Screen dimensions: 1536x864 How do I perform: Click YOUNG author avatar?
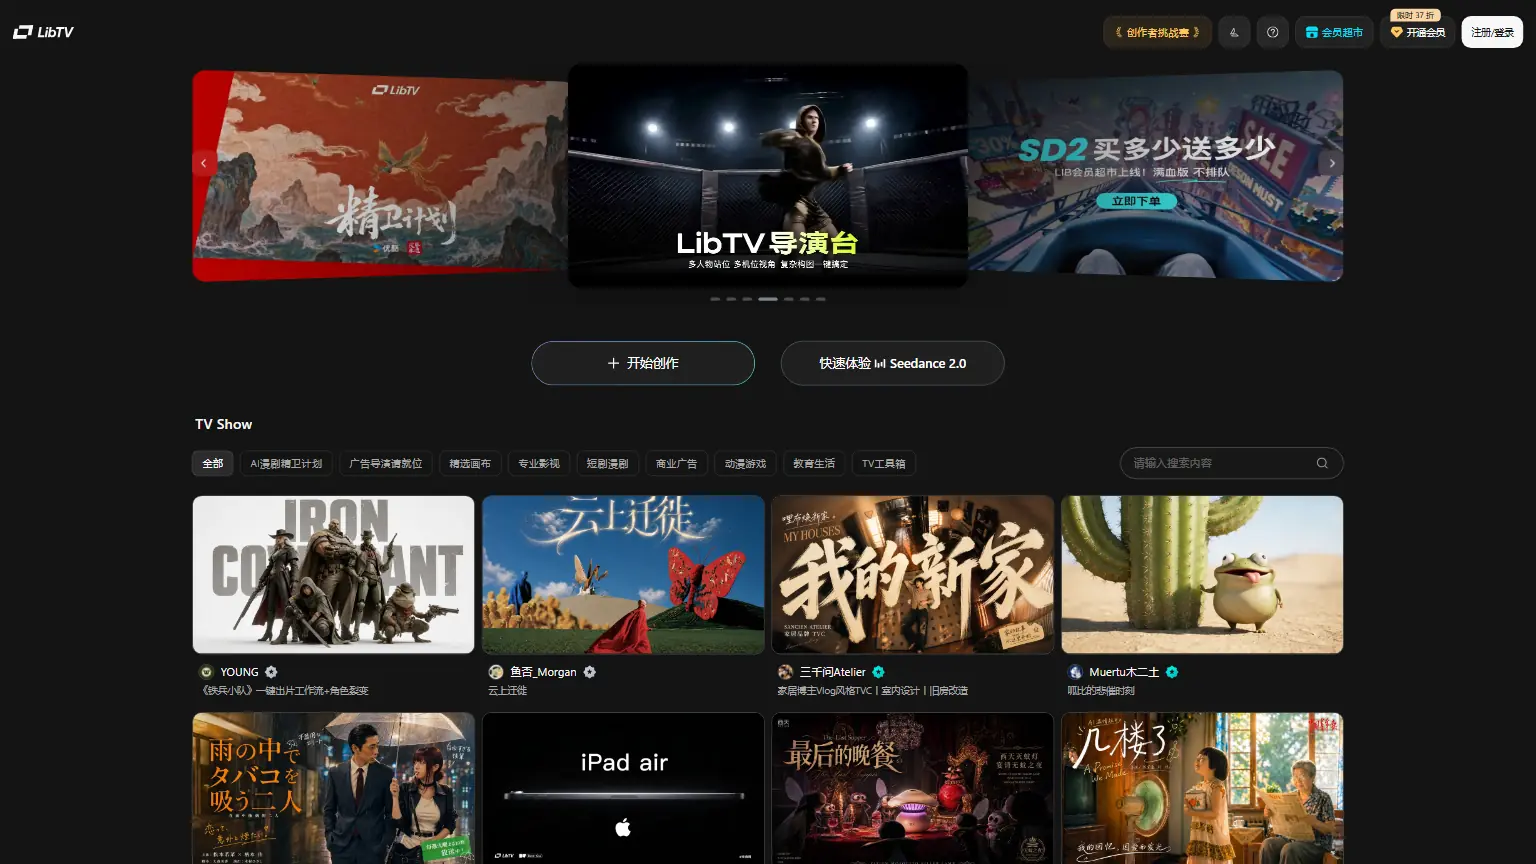(207, 672)
